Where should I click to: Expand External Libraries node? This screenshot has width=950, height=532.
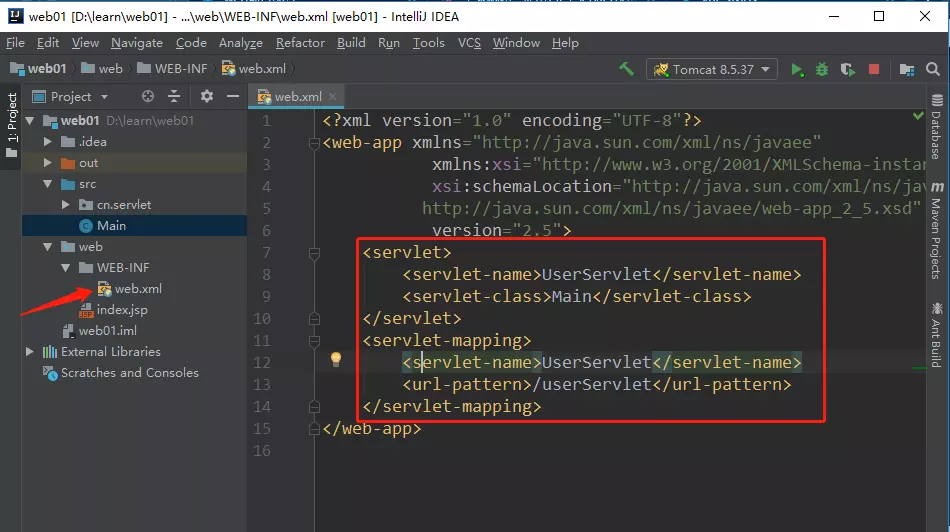[x=30, y=351]
